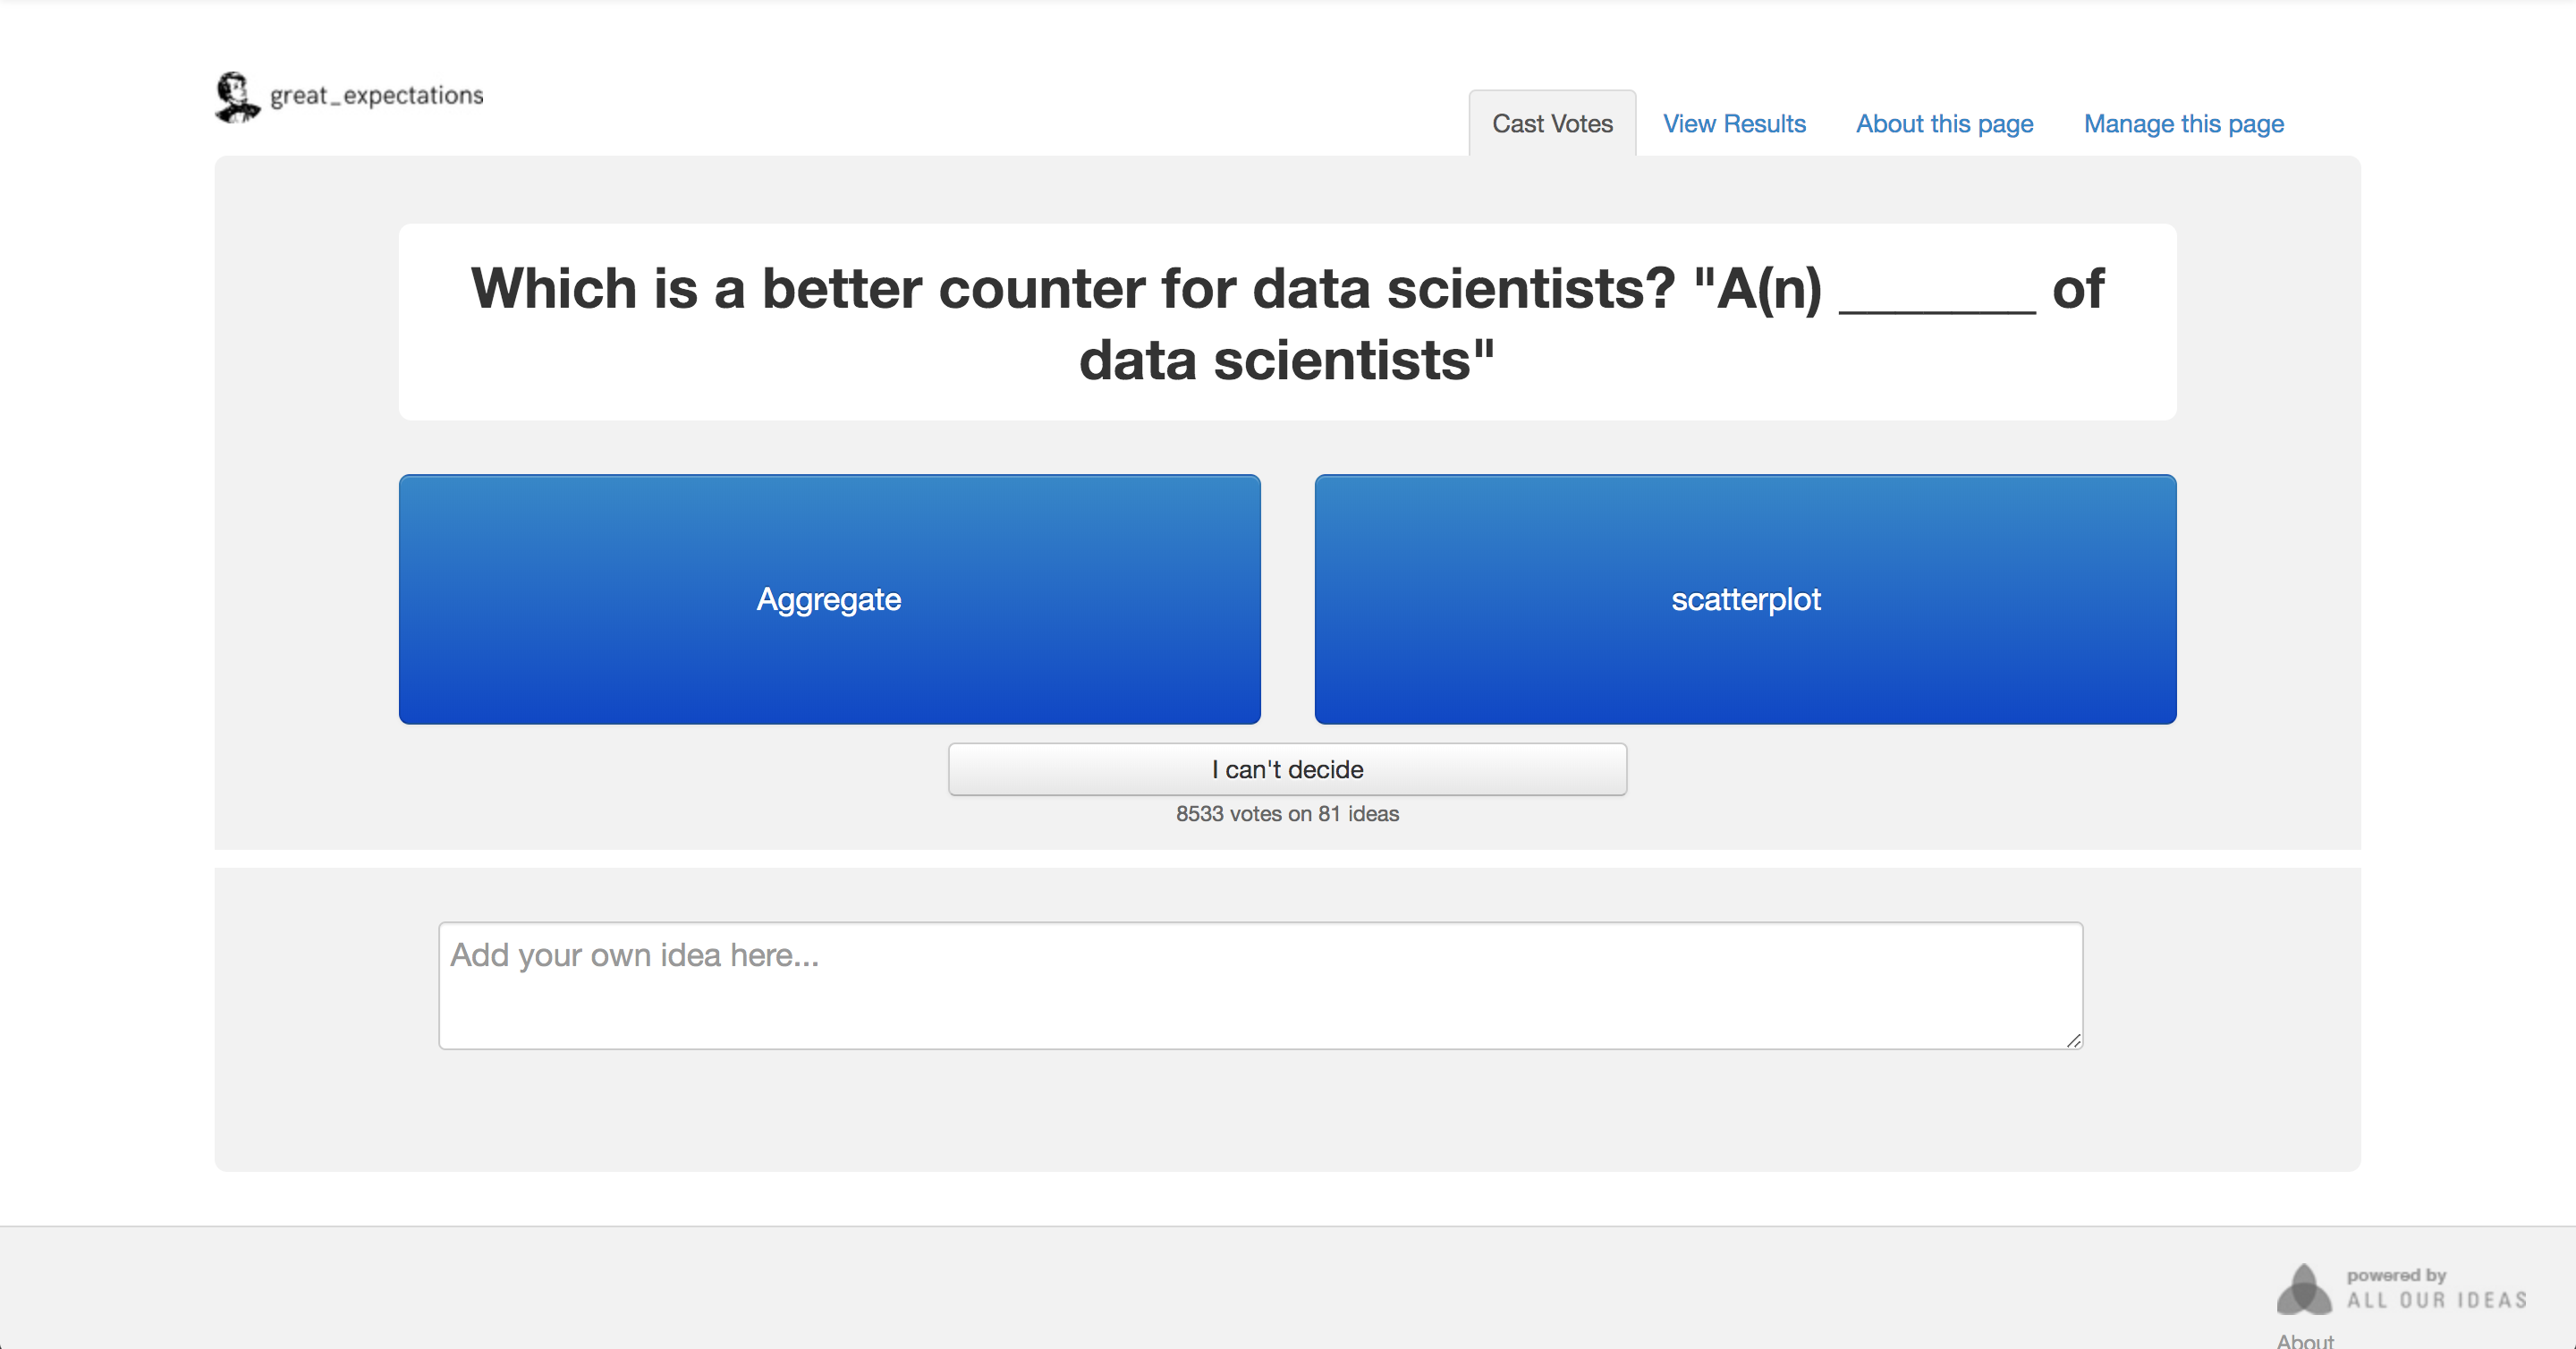Open the View Results tab

[x=1734, y=123]
